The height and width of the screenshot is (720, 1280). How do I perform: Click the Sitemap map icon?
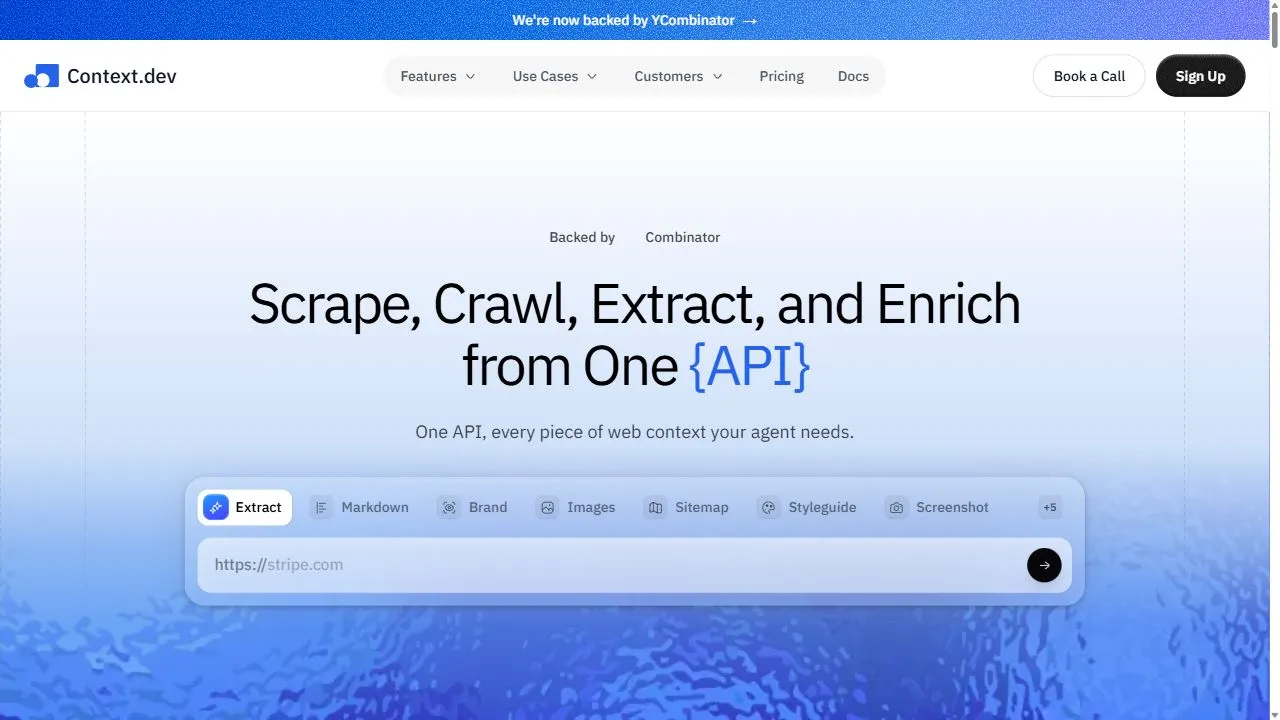[x=655, y=507]
